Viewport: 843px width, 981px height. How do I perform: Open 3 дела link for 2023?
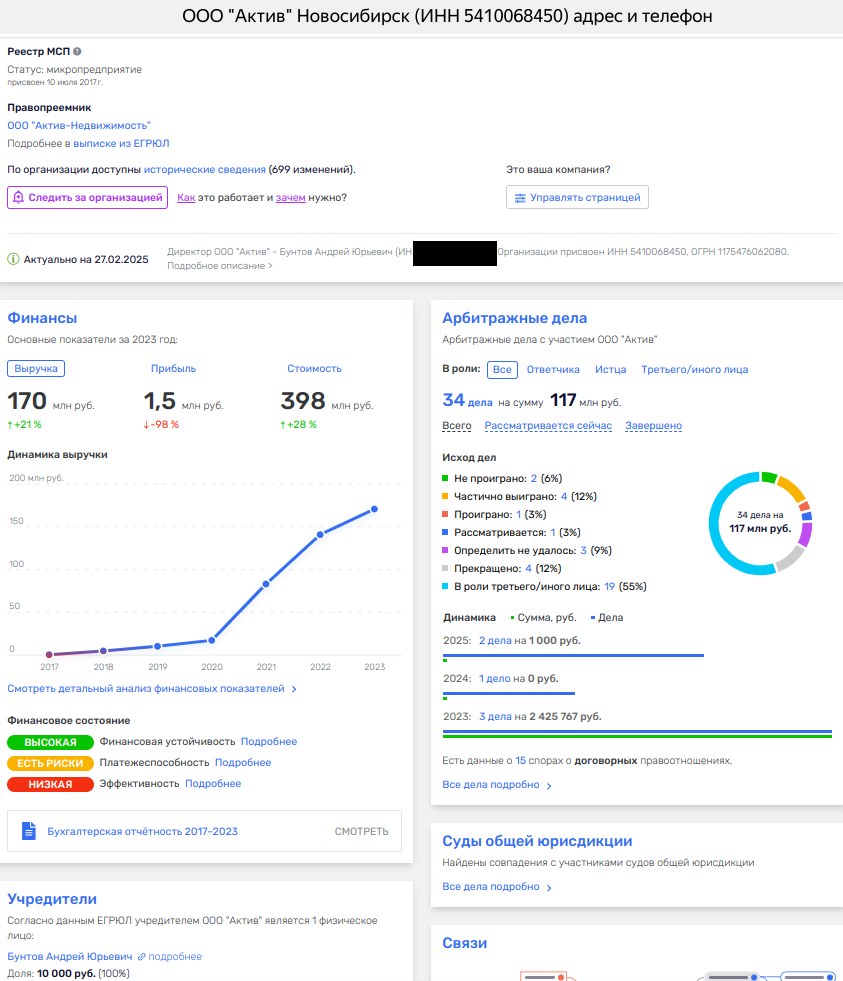pos(495,717)
